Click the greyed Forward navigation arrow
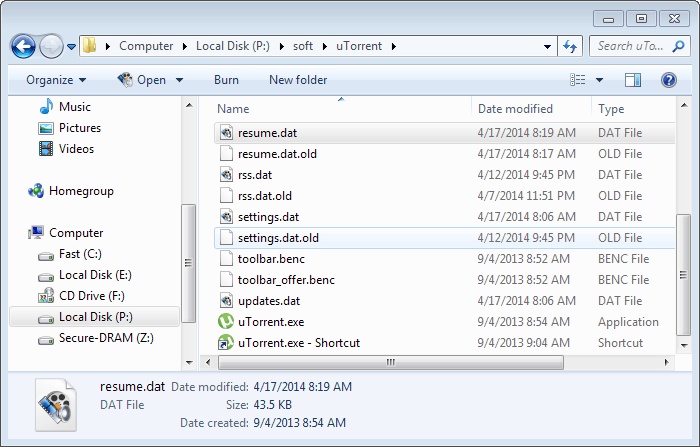The image size is (700, 447). coord(51,46)
